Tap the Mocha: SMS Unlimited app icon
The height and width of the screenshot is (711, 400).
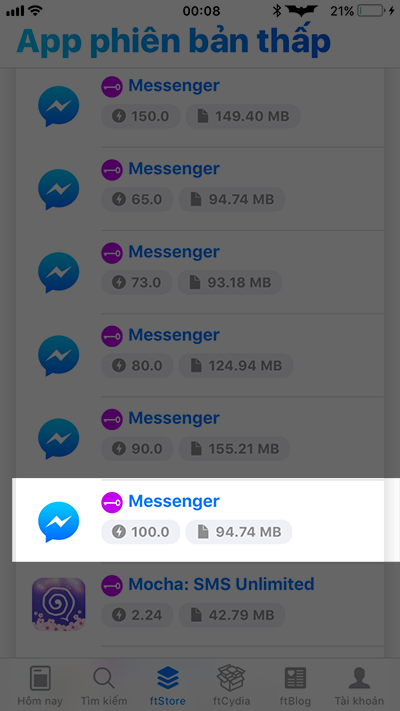pos(59,604)
